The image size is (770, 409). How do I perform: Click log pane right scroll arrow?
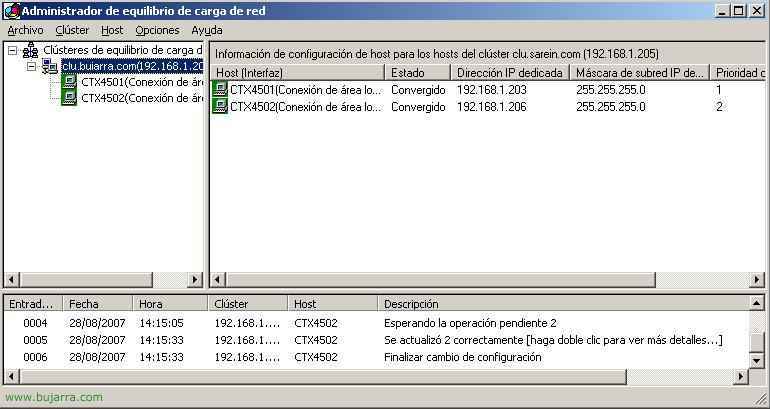click(741, 377)
